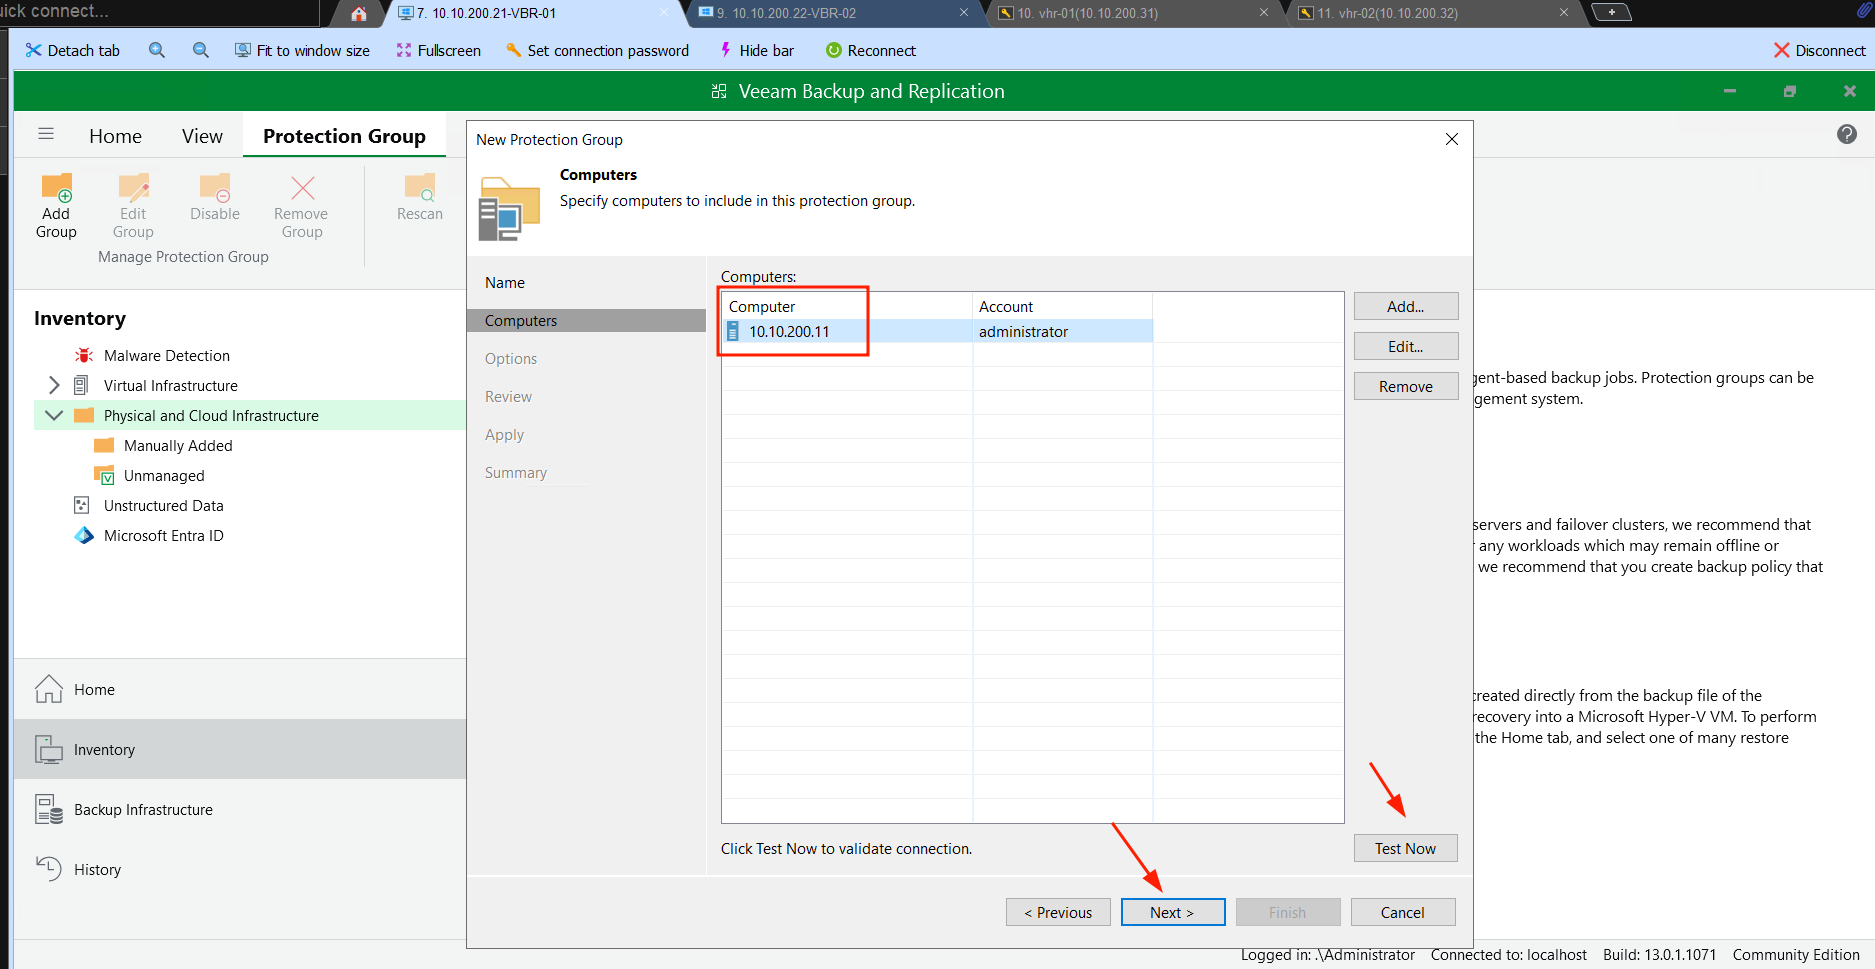
Task: Click the Inventory navigation icon
Action: (49, 749)
